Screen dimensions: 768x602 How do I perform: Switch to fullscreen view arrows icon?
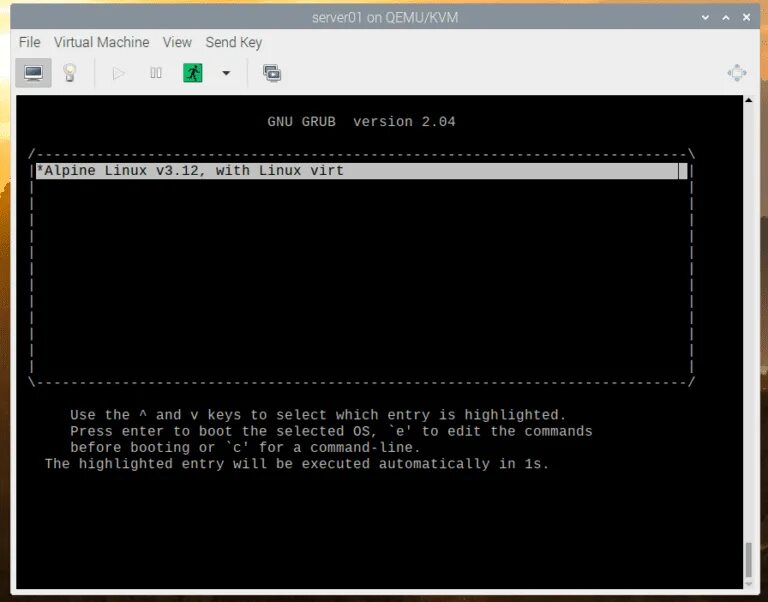[x=737, y=73]
